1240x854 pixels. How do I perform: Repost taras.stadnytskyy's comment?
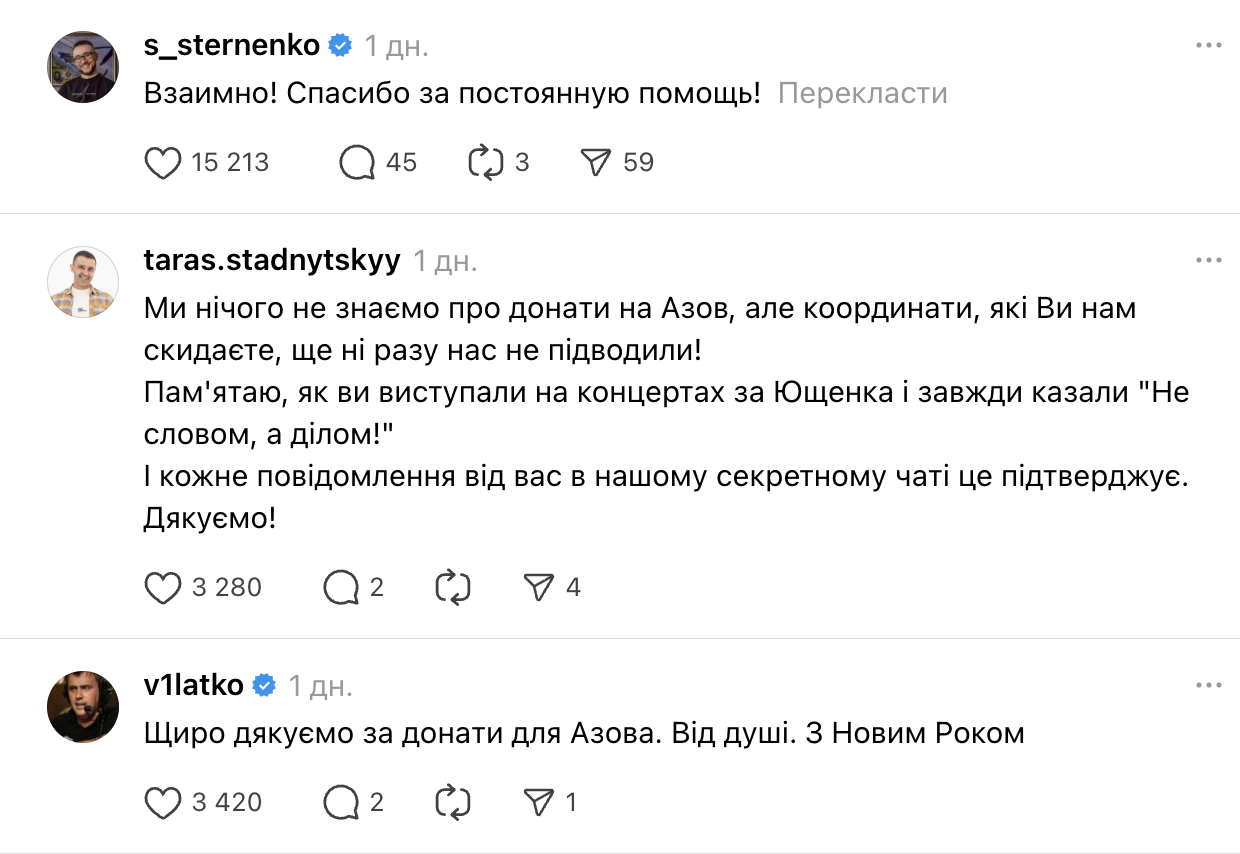click(x=453, y=587)
